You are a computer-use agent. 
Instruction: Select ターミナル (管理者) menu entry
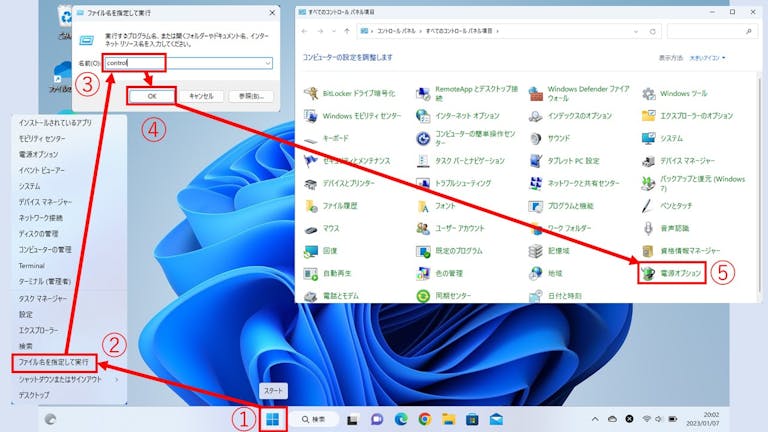pyautogui.click(x=45, y=281)
